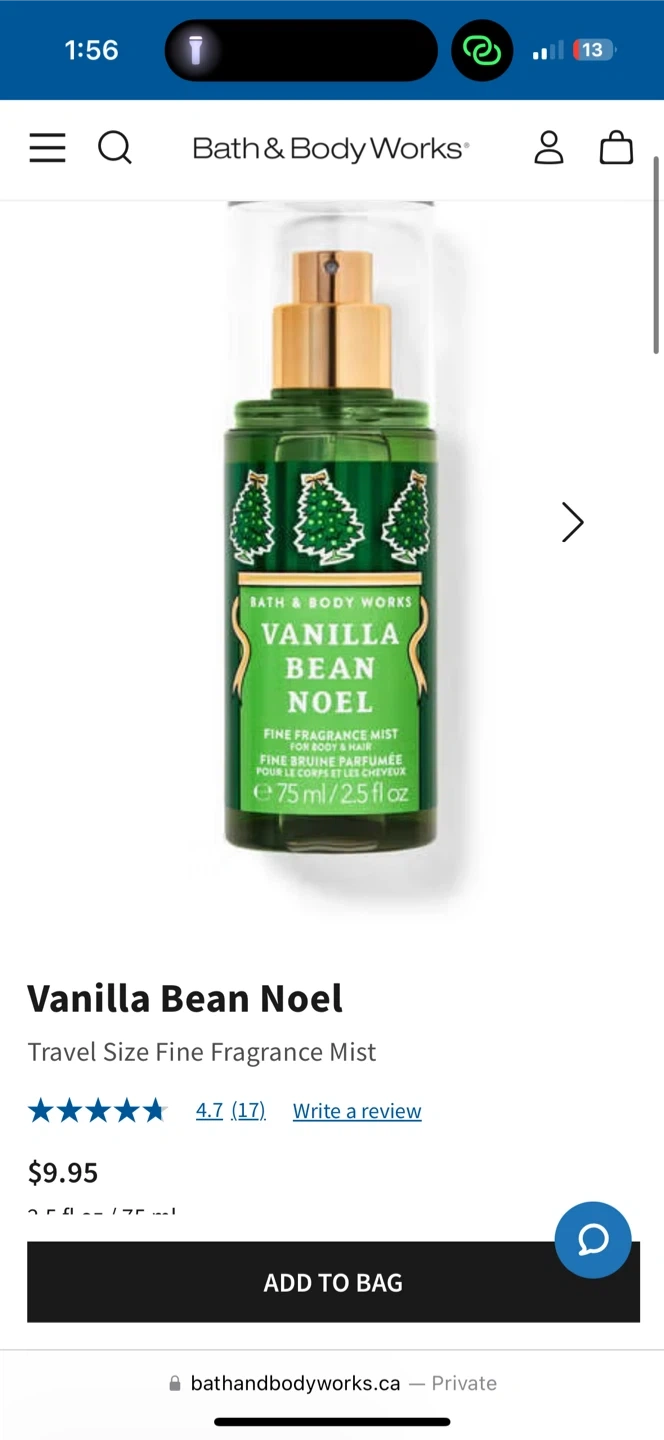Open the live chat bubble
This screenshot has height=1440, width=664.
pyautogui.click(x=593, y=1240)
